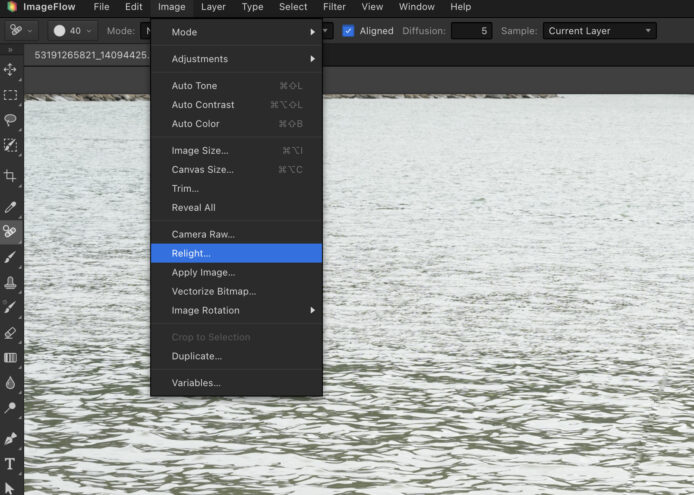Open the Window menu
694x495 pixels.
pos(417,7)
